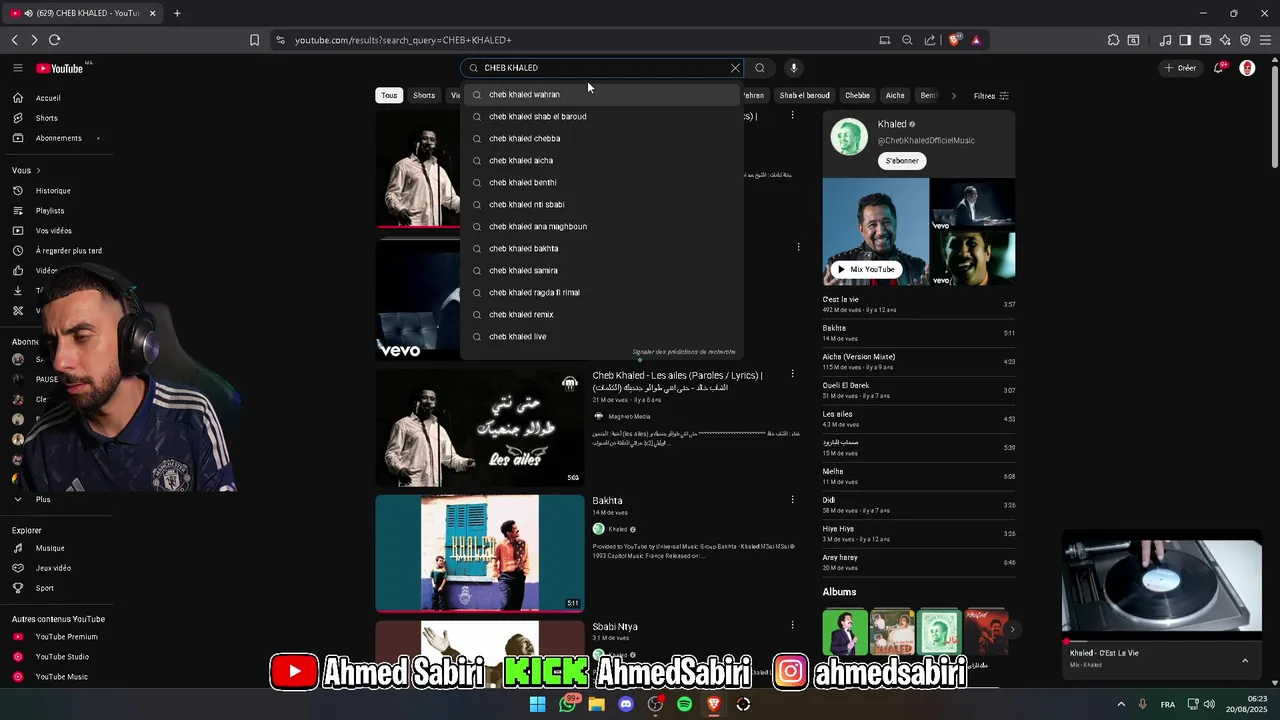Play the Mix YouTube button

coord(866,269)
